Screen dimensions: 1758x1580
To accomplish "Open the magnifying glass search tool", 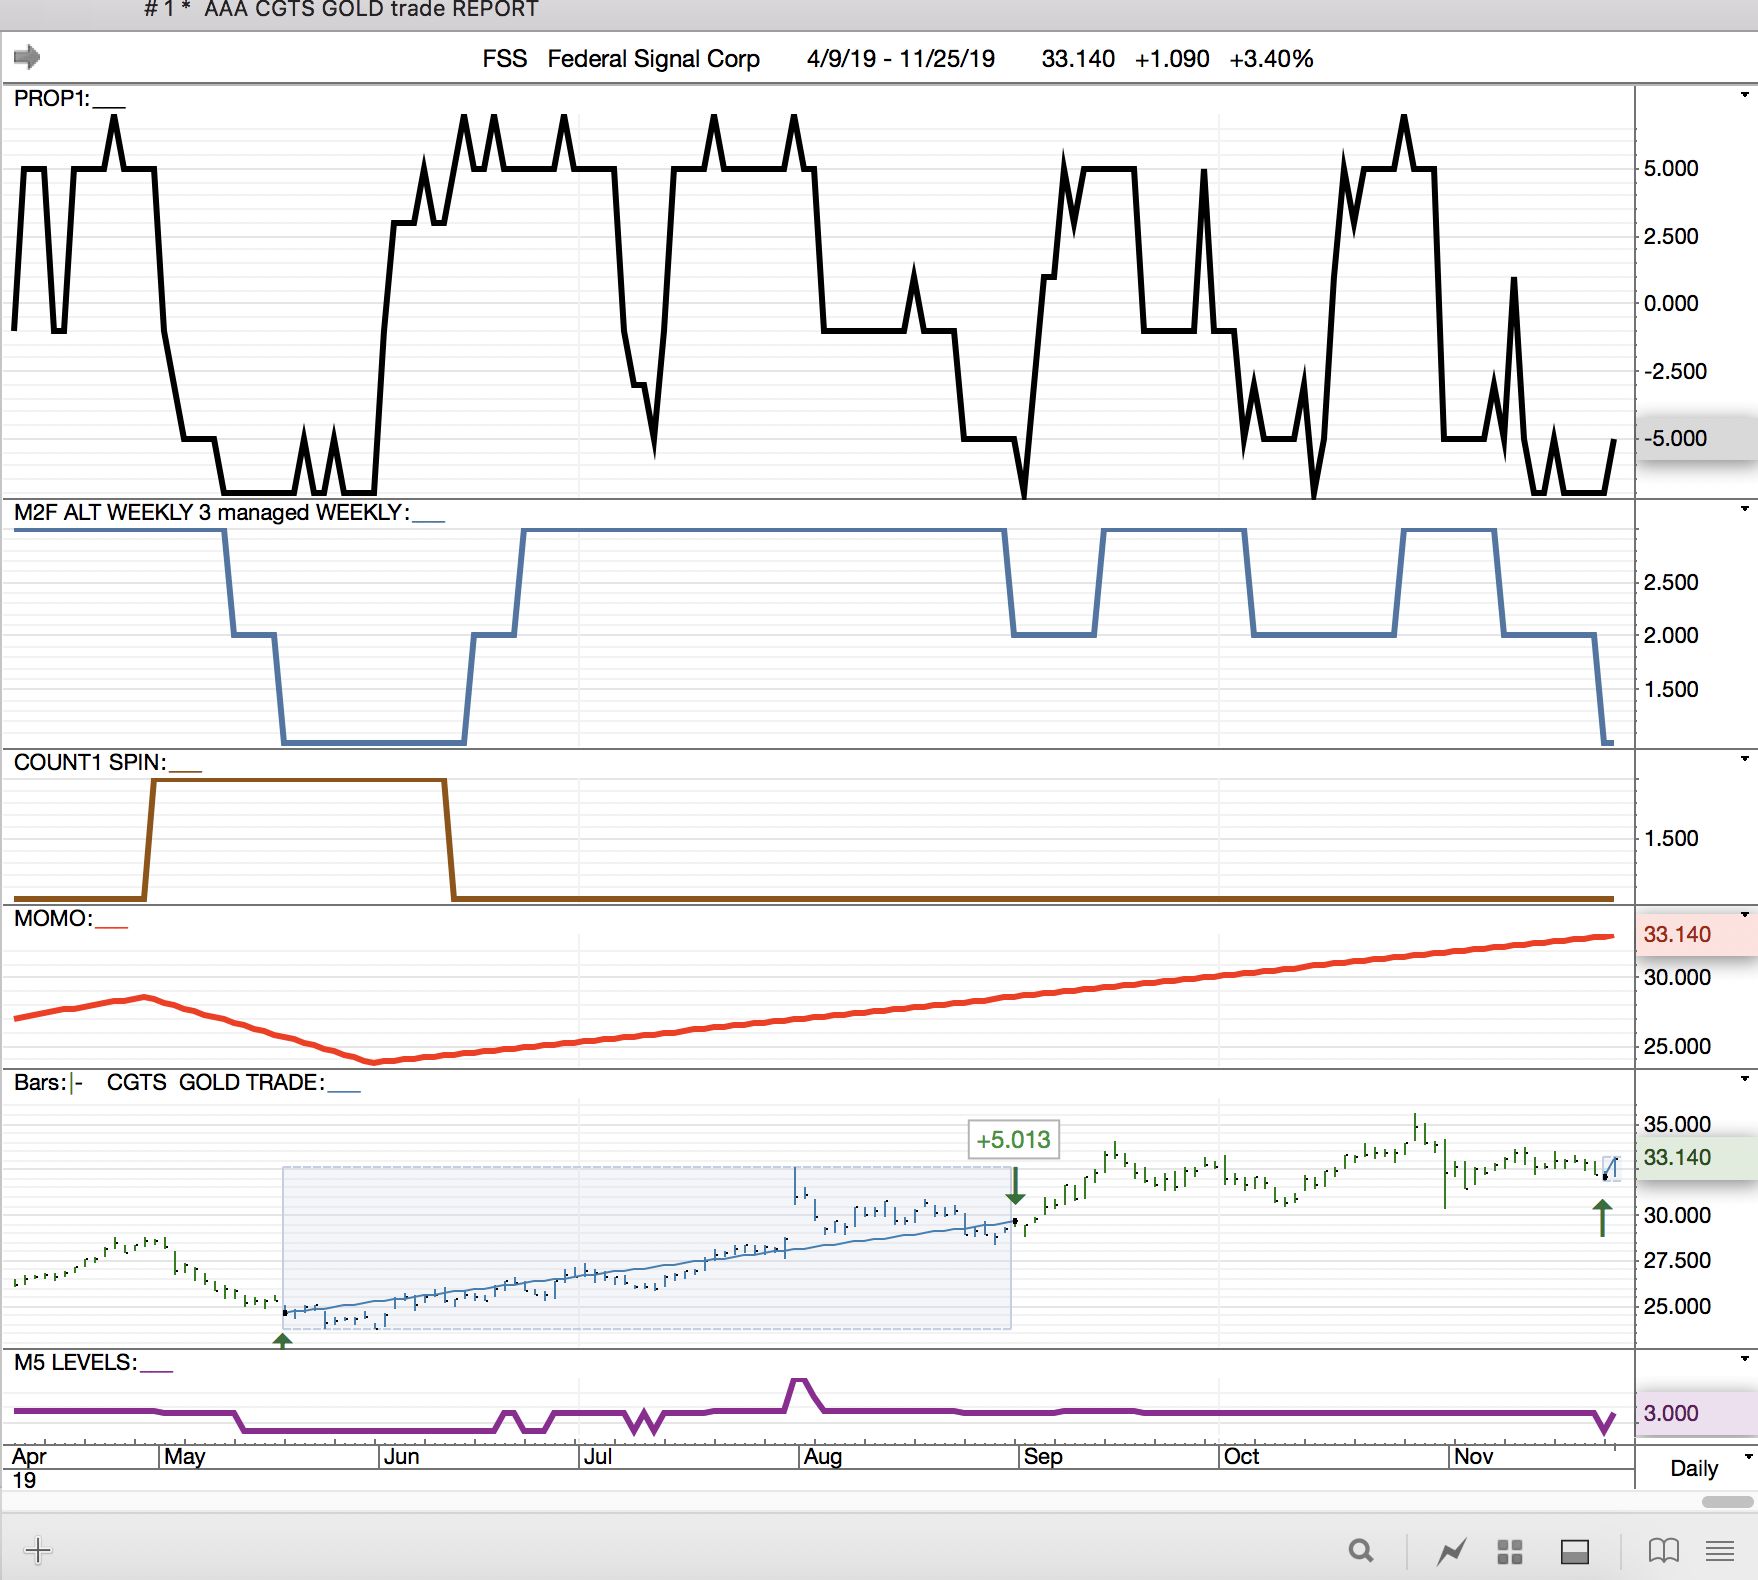I will pyautogui.click(x=1360, y=1551).
